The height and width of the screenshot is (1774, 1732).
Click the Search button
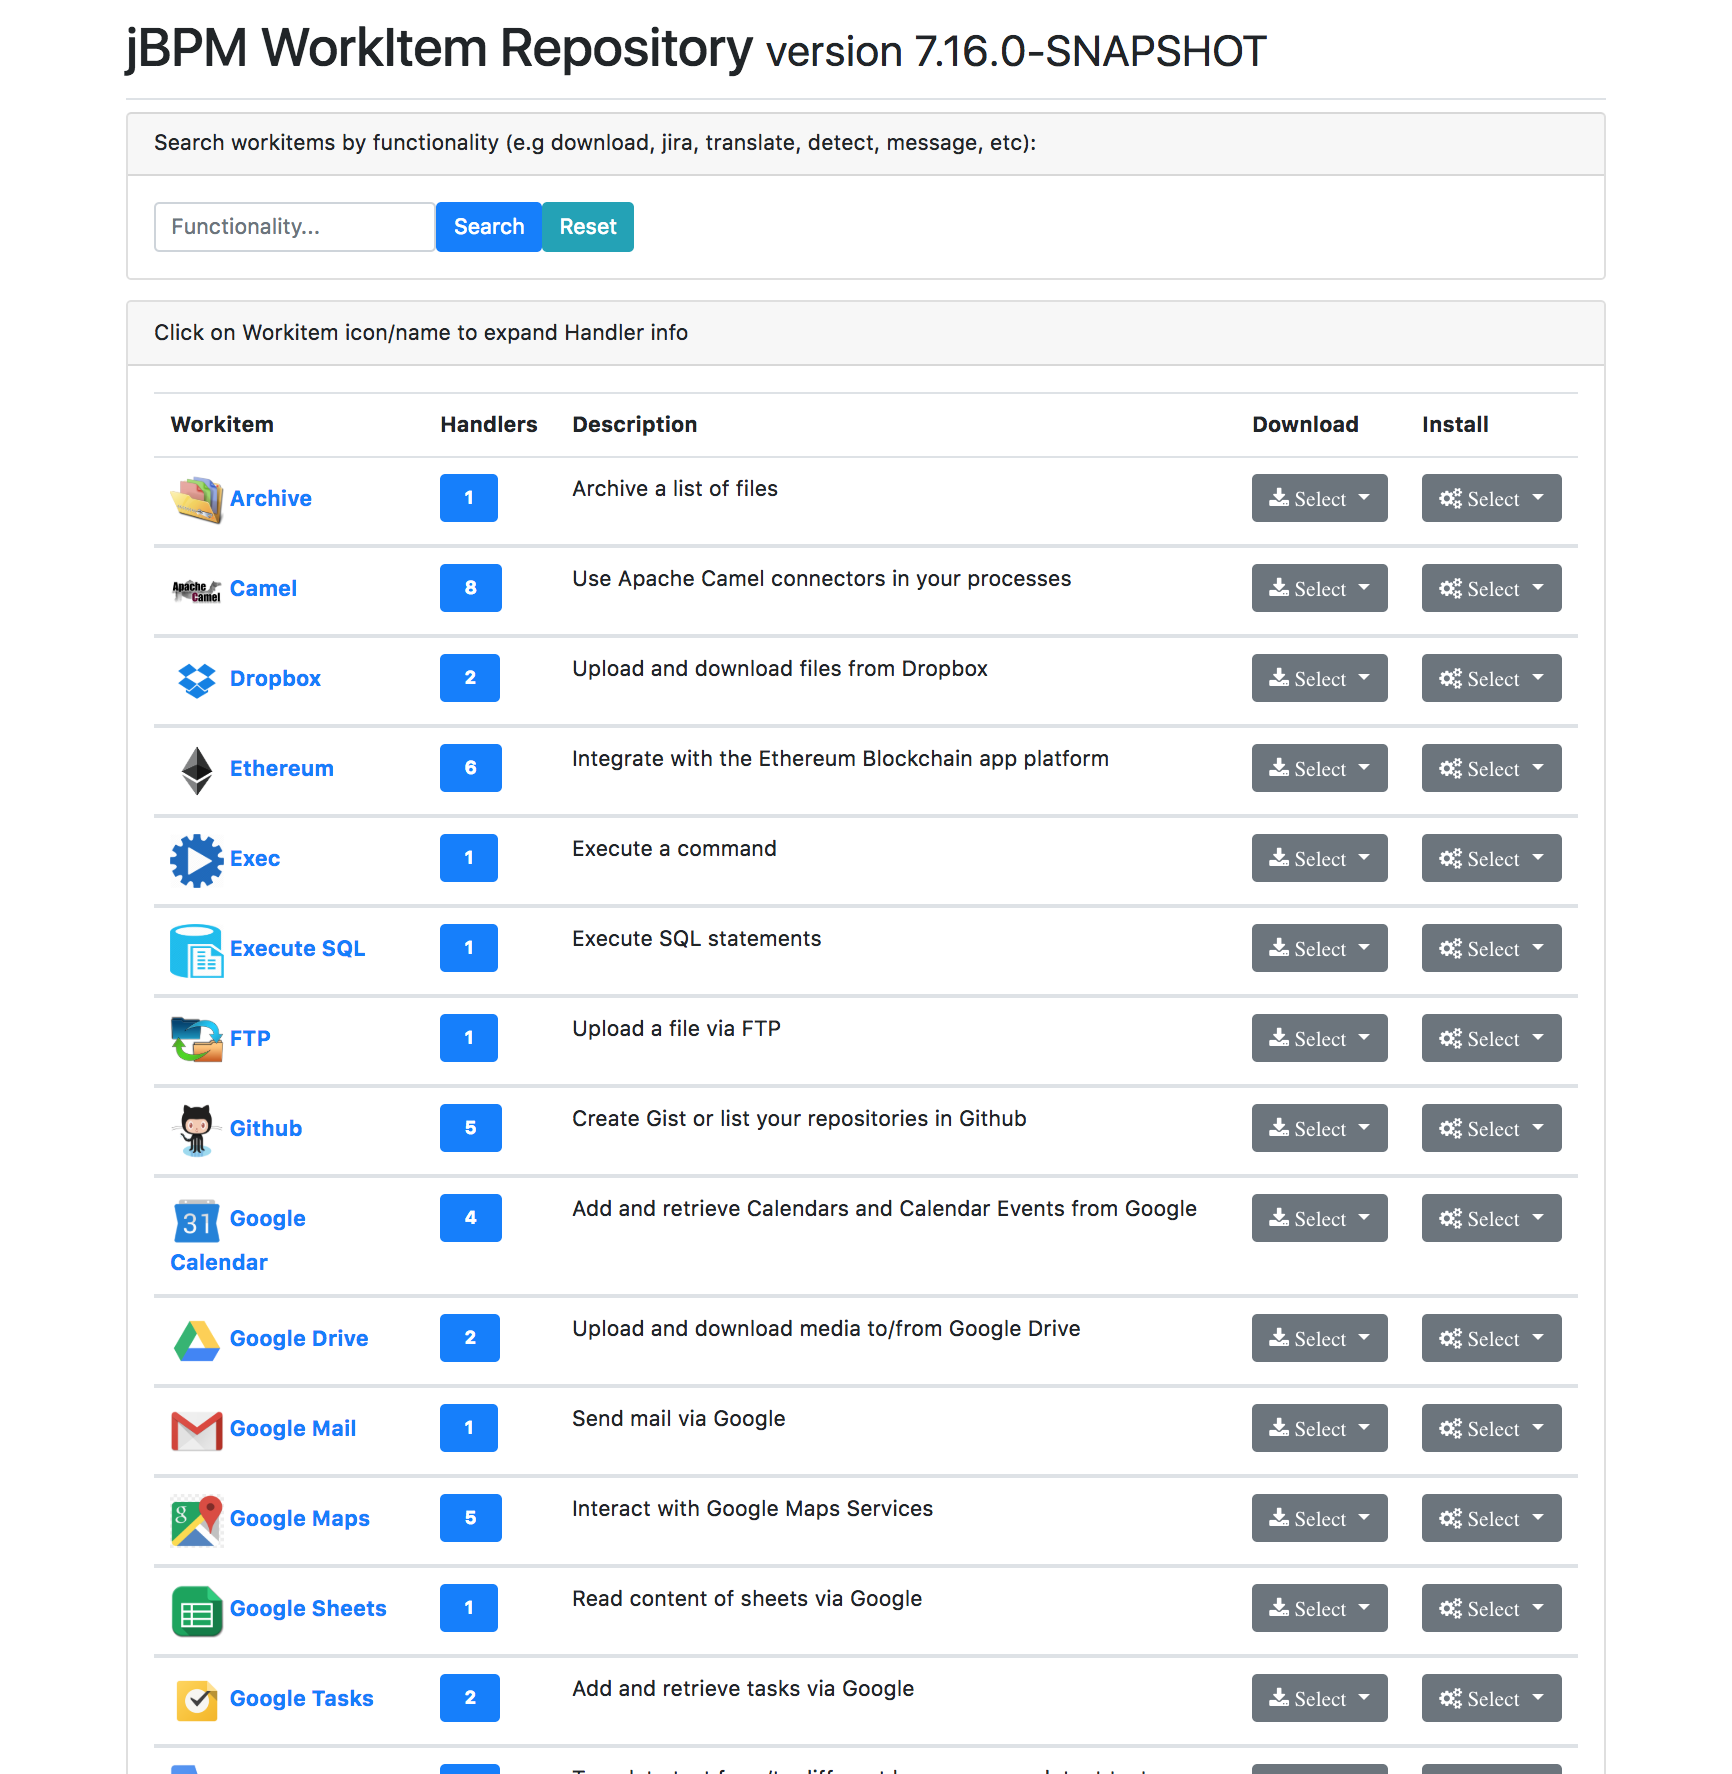click(x=489, y=227)
